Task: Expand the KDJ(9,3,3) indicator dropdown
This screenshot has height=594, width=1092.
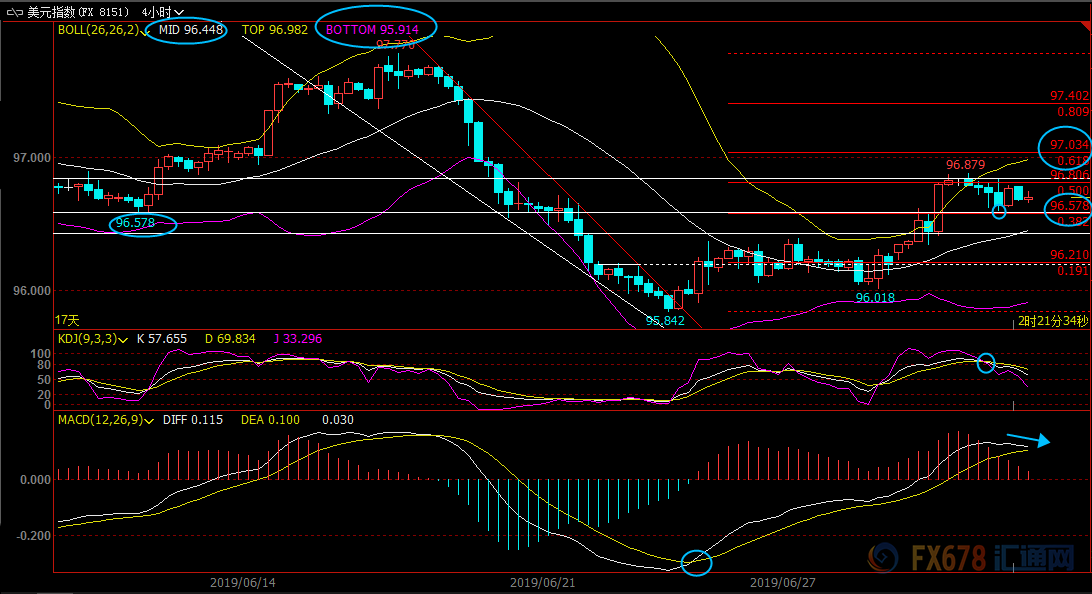Action: coord(123,340)
